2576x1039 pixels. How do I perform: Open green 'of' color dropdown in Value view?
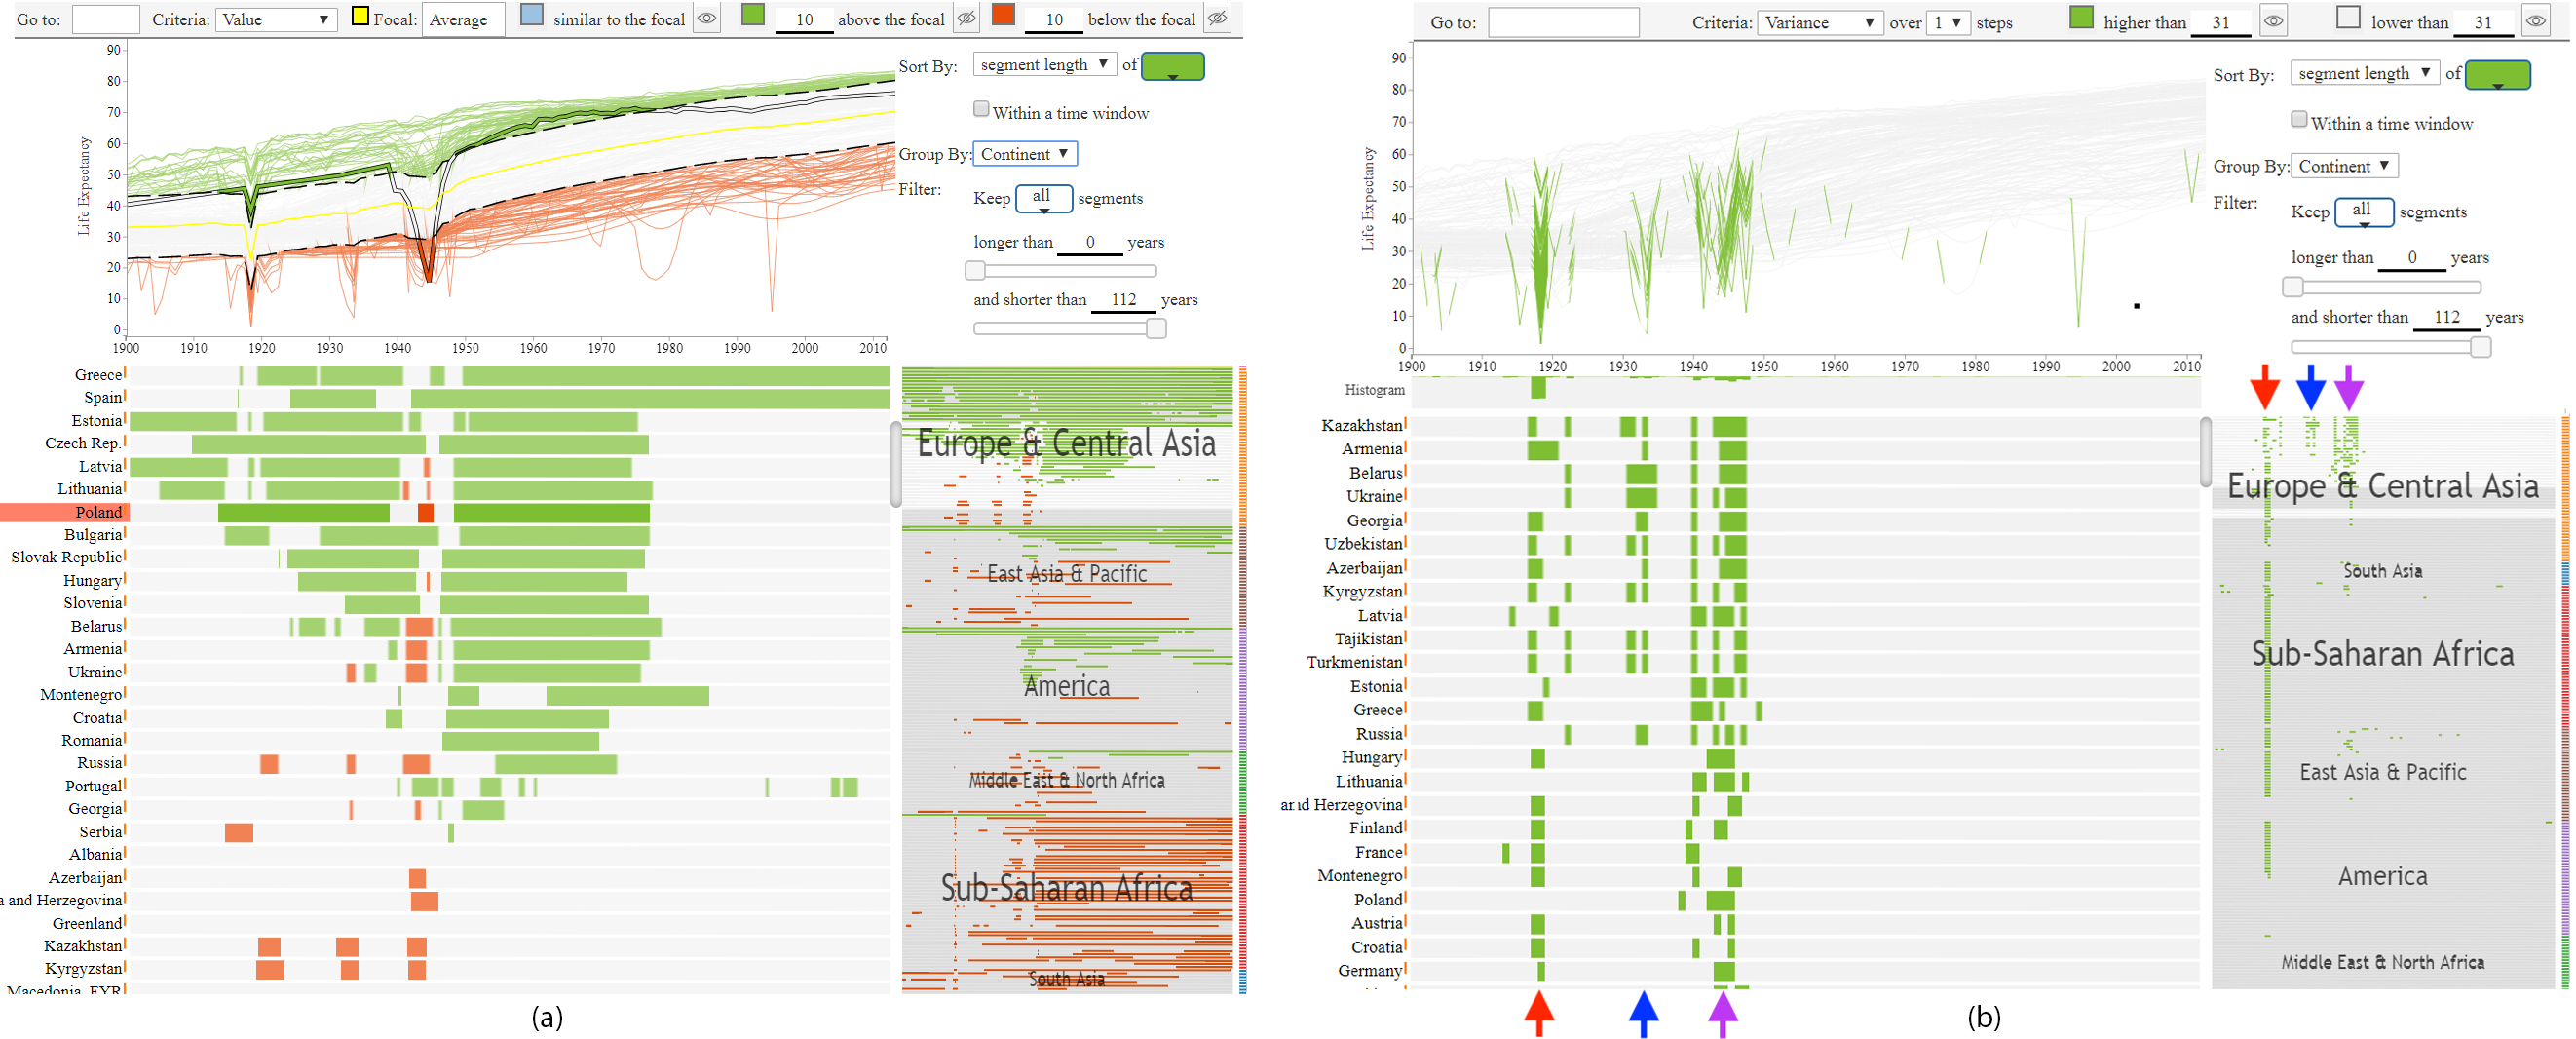pyautogui.click(x=1172, y=66)
